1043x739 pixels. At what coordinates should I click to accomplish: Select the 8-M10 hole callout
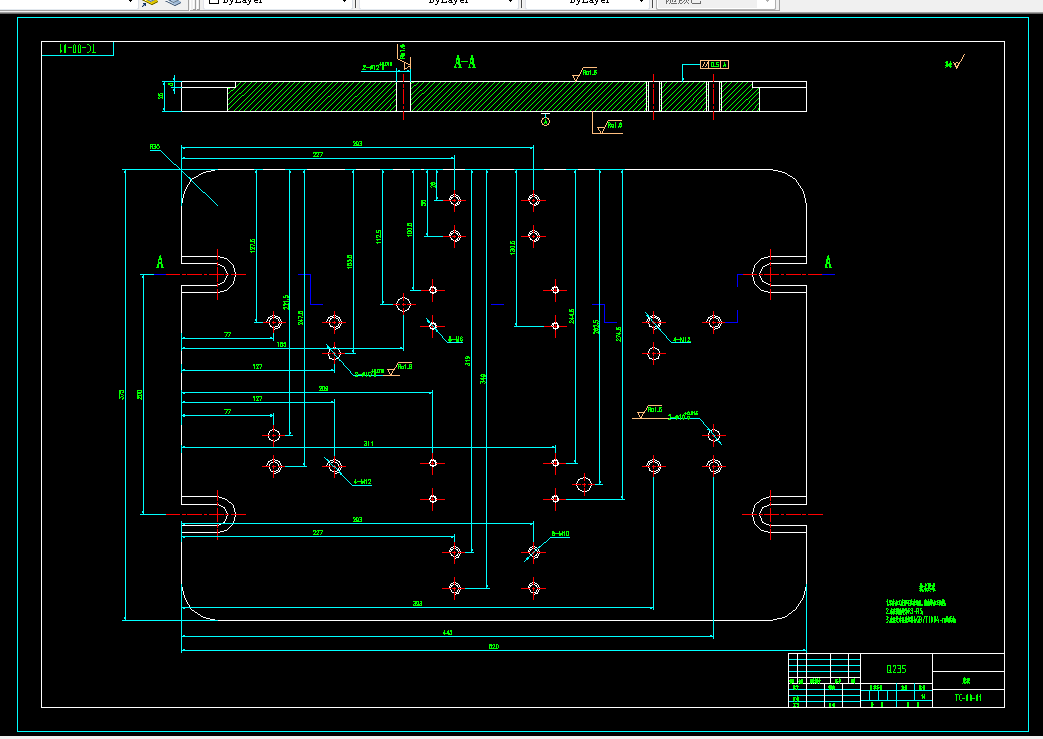coord(560,533)
